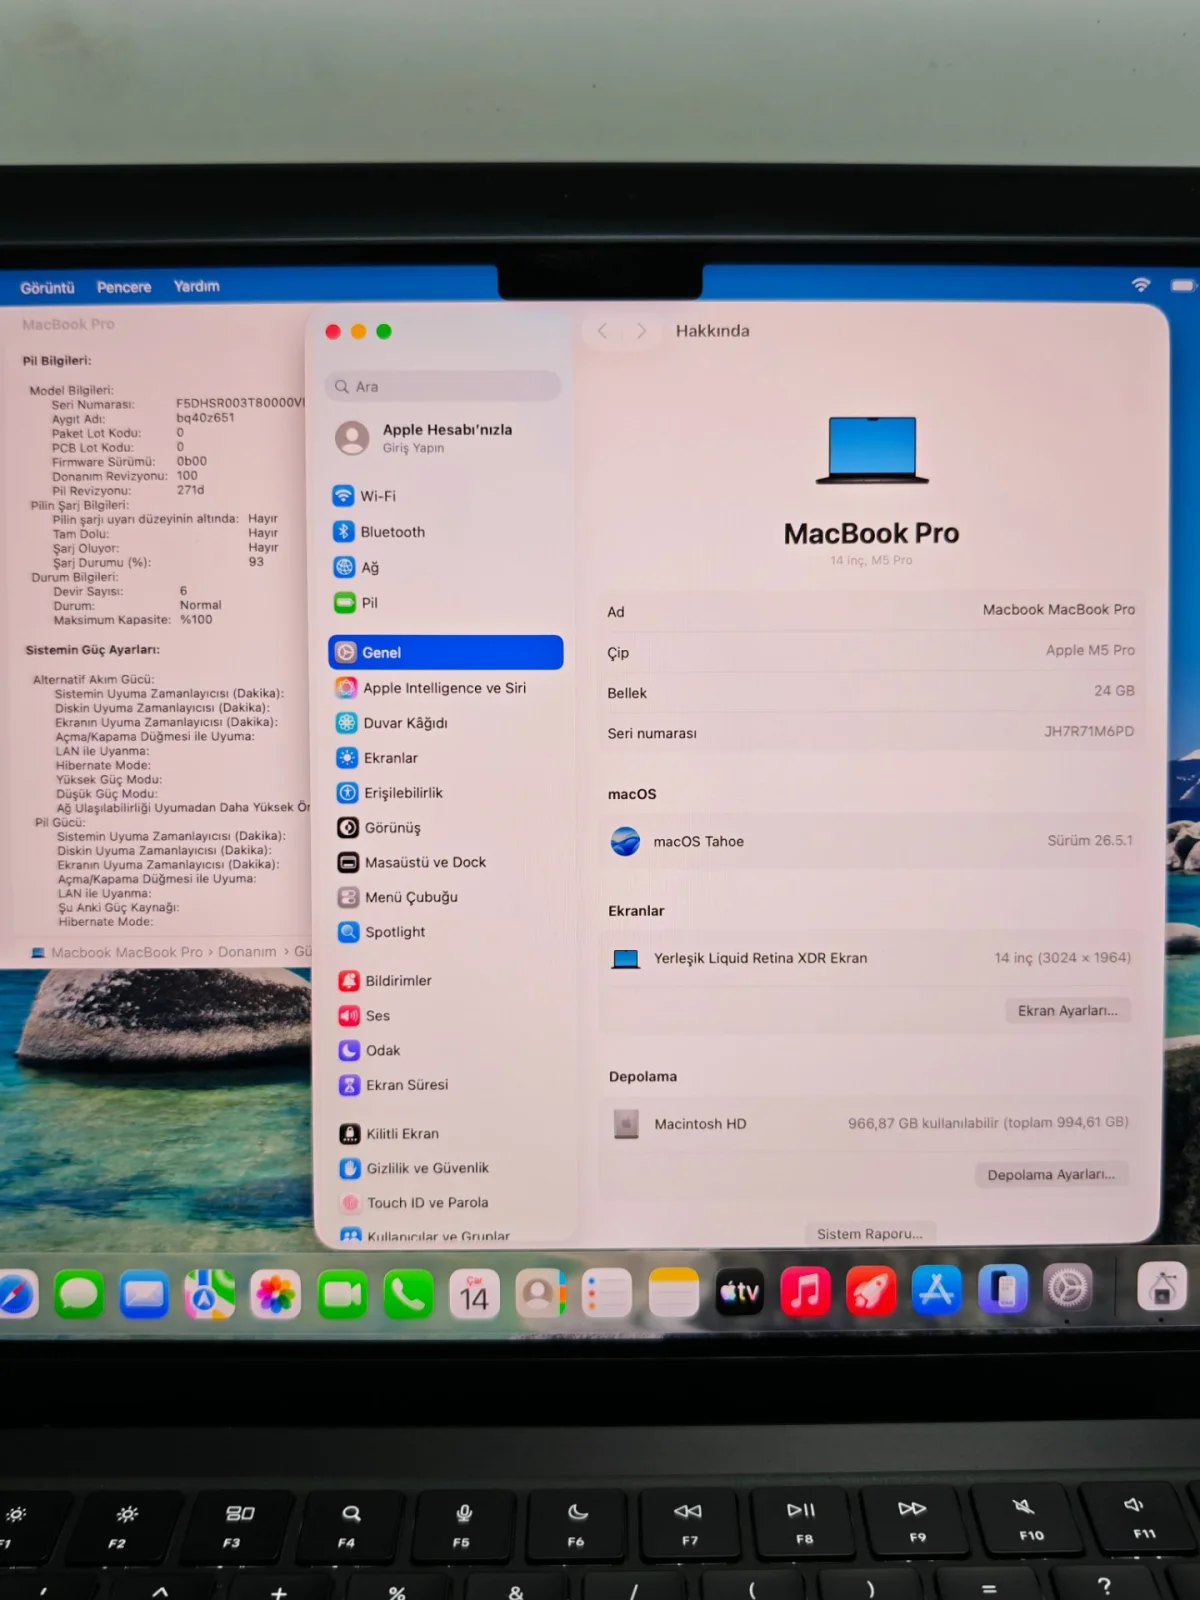This screenshot has height=1600, width=1200.
Task: Click Wi-Fi status icon in menu bar
Action: [1140, 285]
